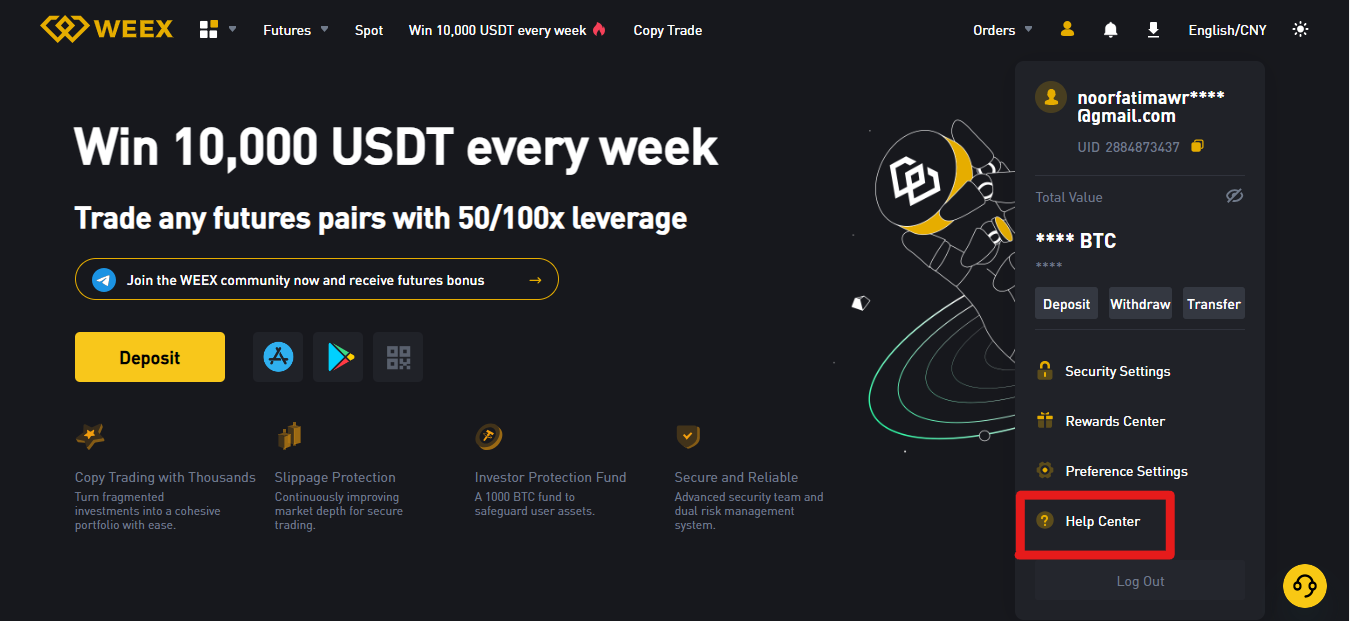Click the Total Value label
This screenshot has height=621, width=1350.
pos(1069,197)
